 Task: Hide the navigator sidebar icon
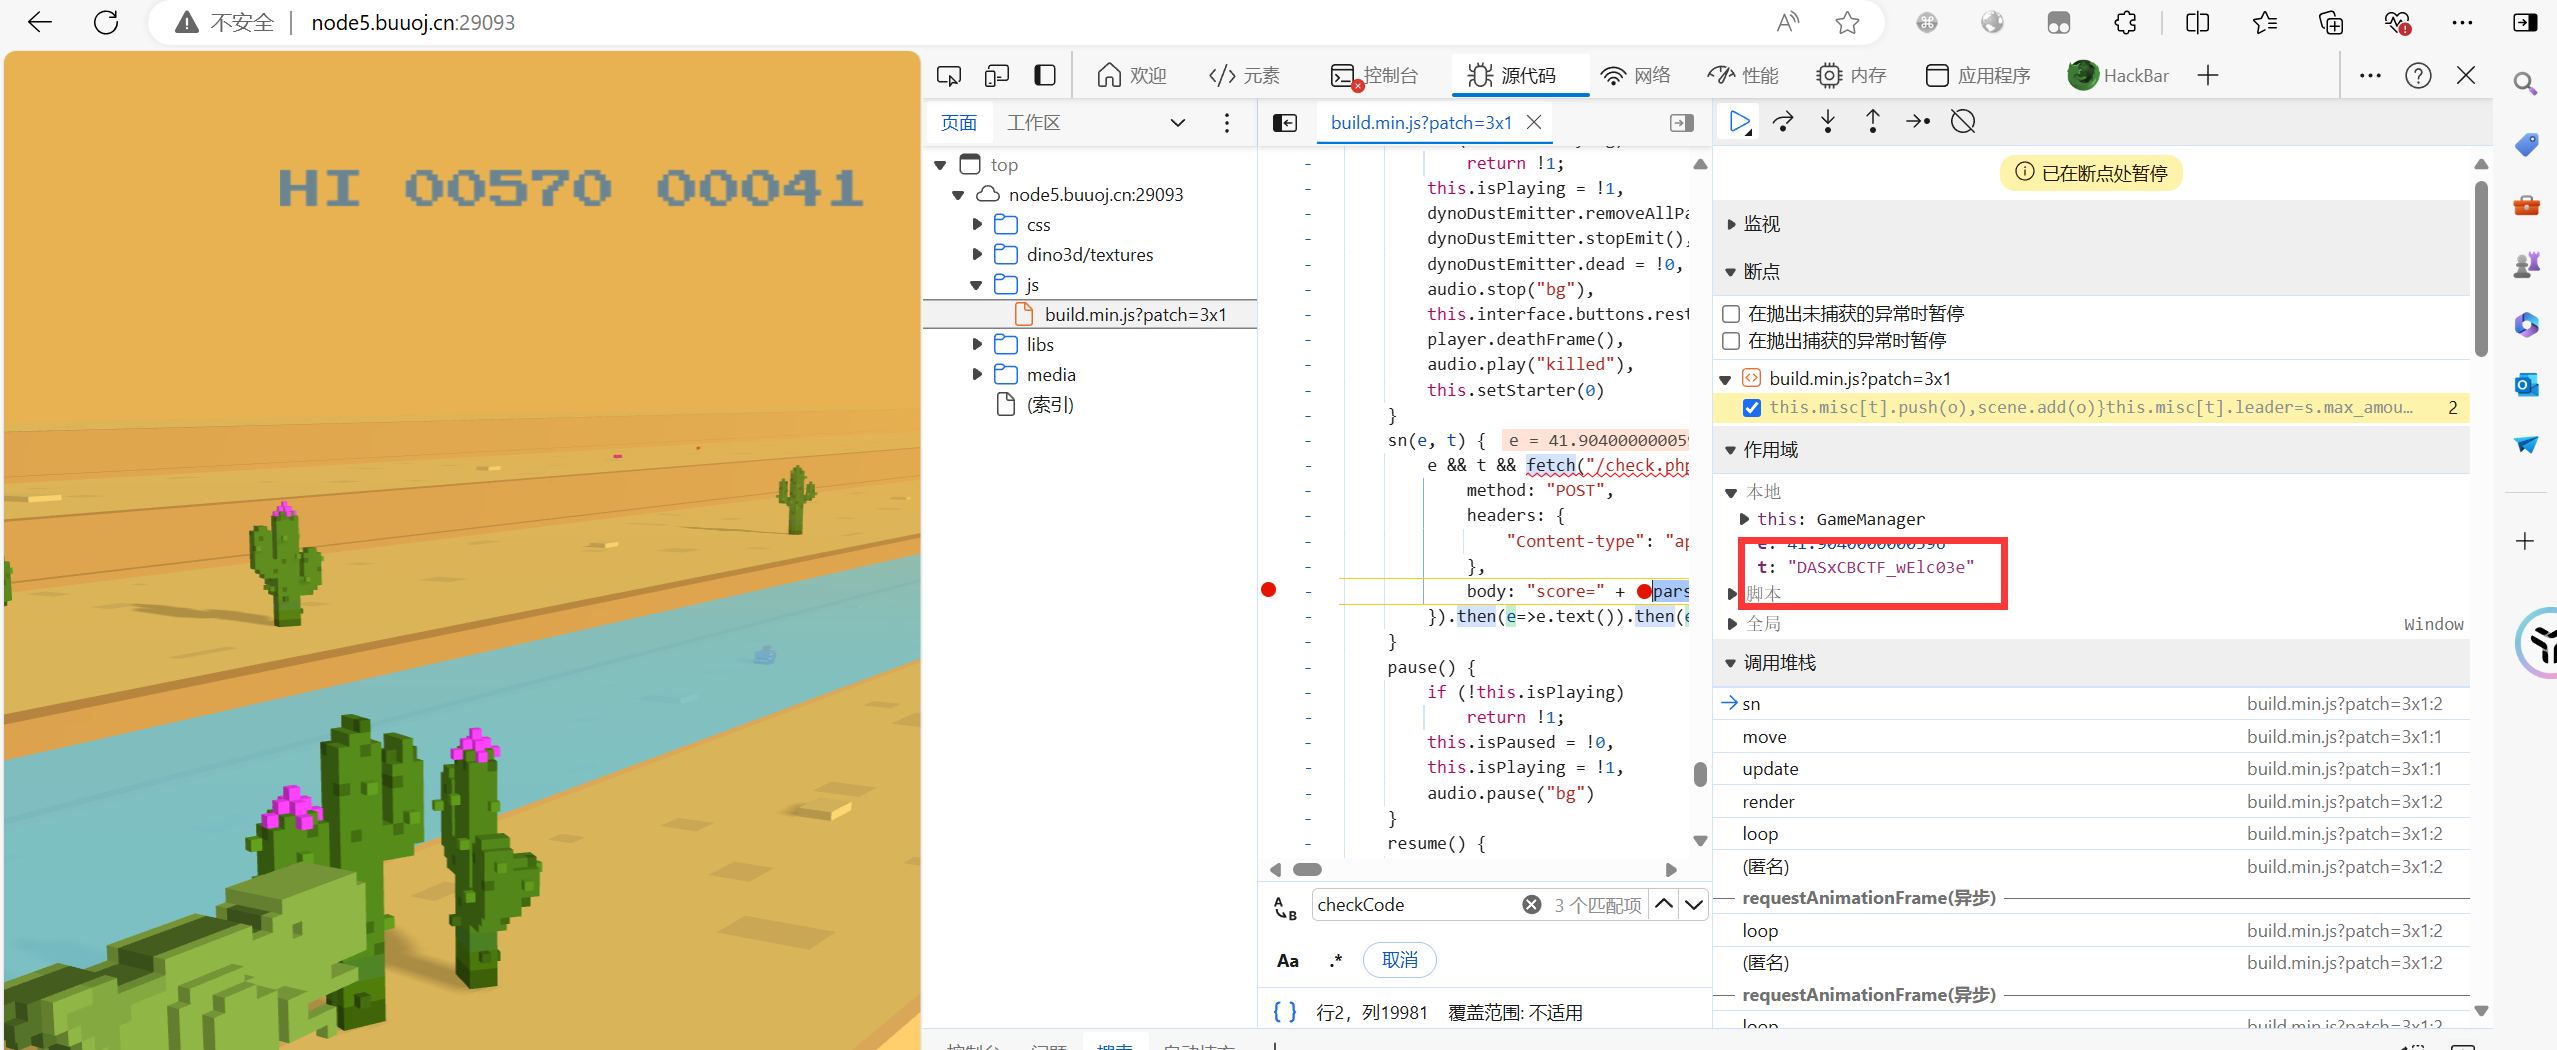click(1285, 122)
